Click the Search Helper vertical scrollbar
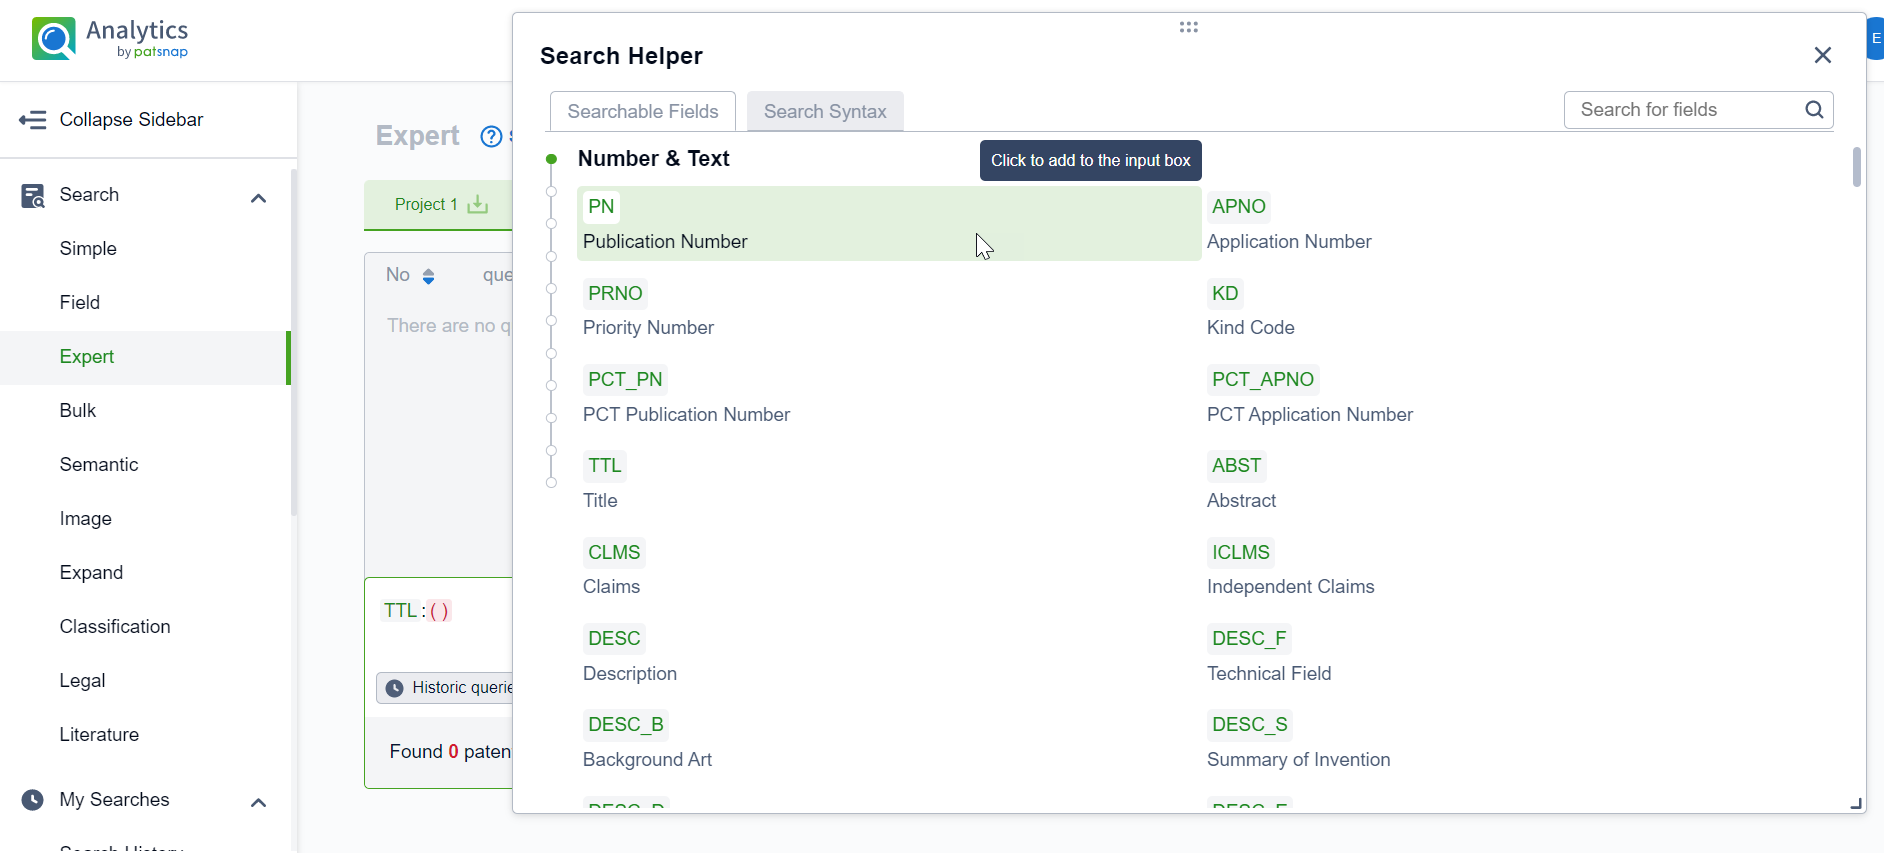Image resolution: width=1884 pixels, height=853 pixels. [x=1856, y=167]
